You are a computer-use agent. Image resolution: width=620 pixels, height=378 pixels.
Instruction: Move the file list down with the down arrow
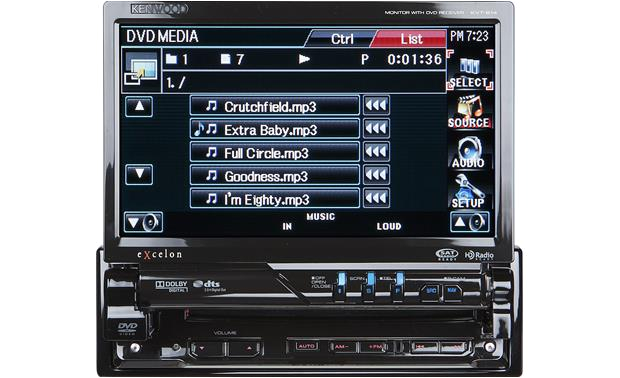(139, 174)
